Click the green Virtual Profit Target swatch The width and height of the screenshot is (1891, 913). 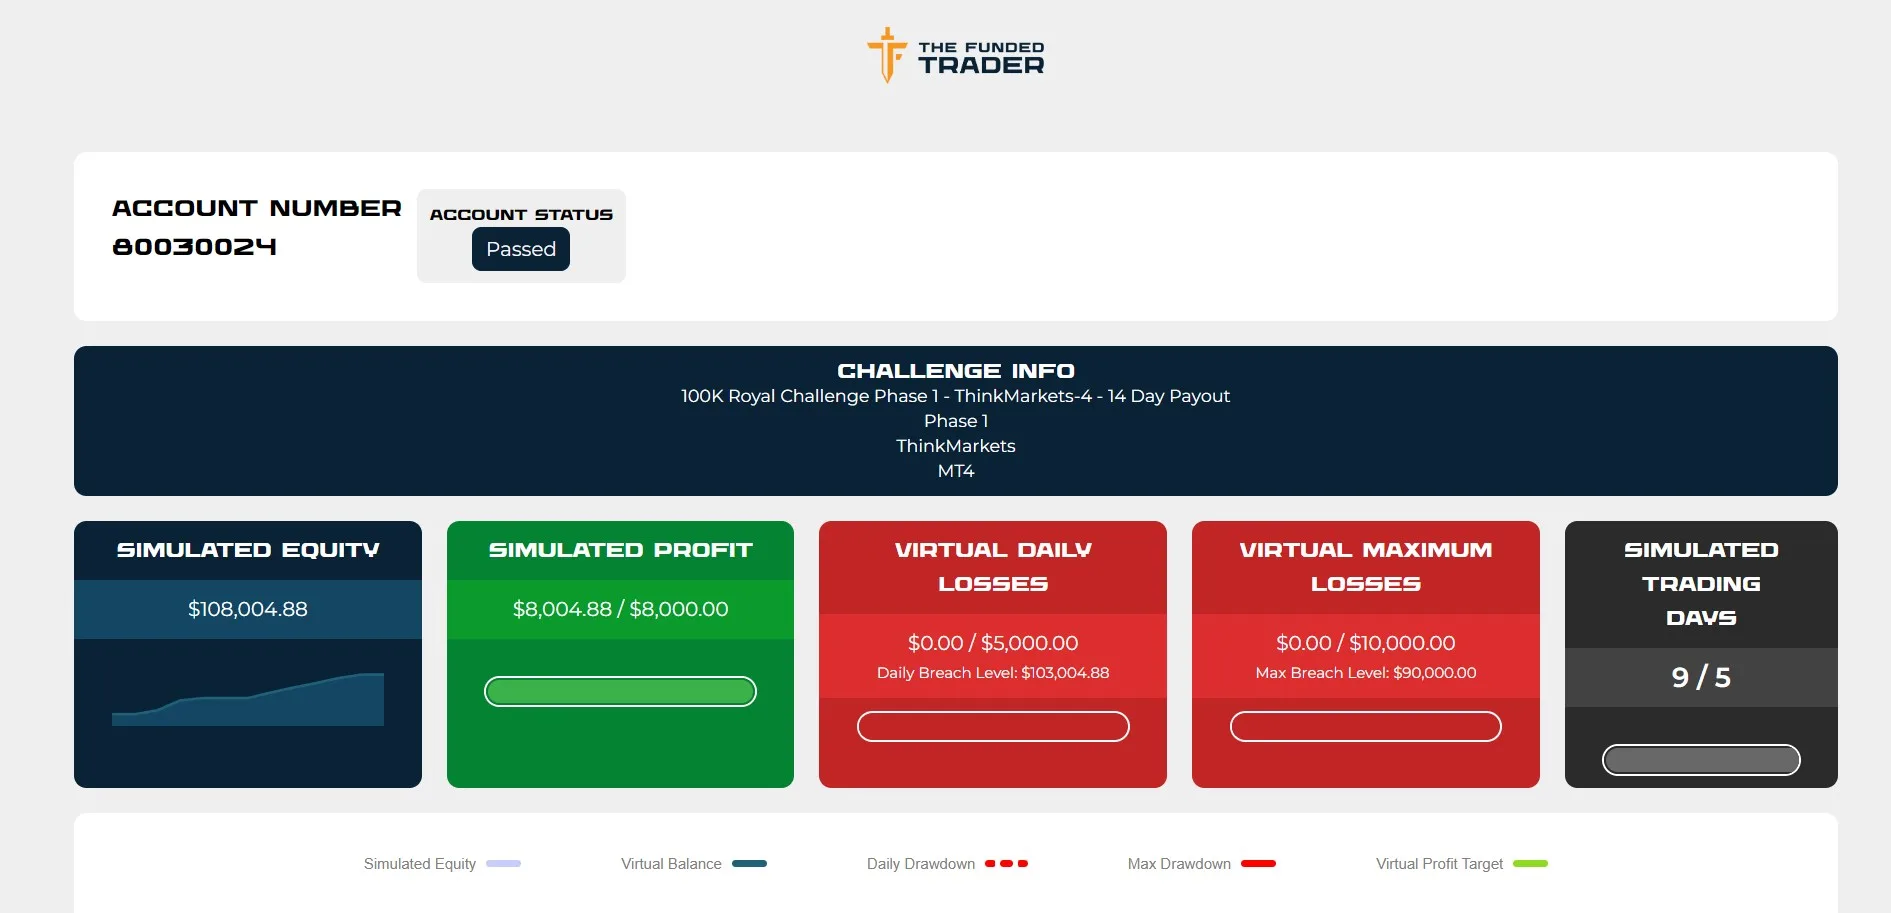(x=1530, y=863)
